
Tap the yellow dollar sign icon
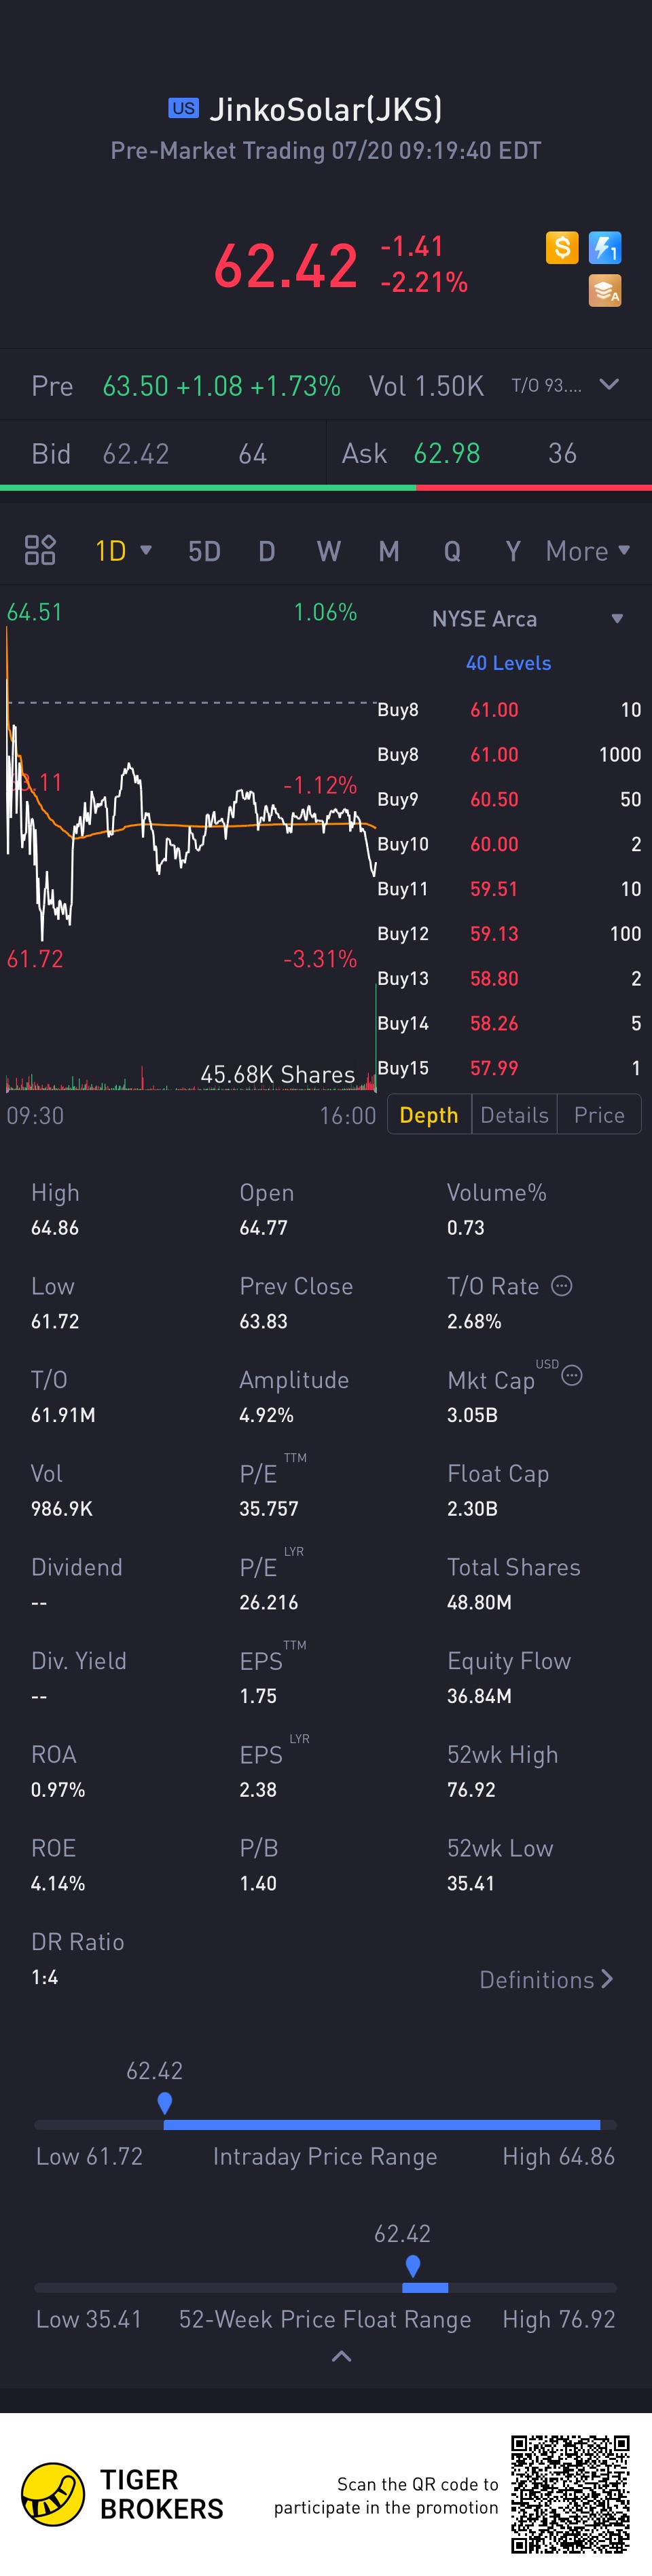tap(562, 247)
